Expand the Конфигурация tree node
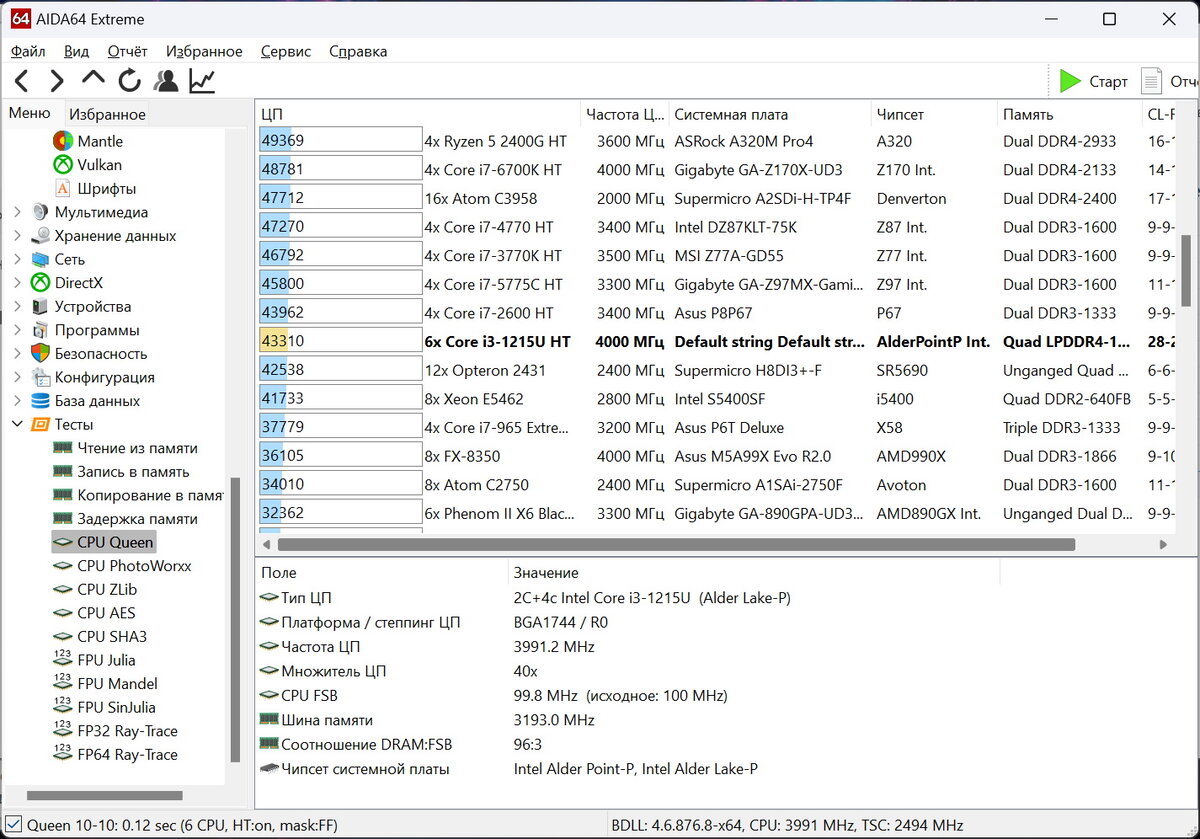1200x839 pixels. coord(17,377)
